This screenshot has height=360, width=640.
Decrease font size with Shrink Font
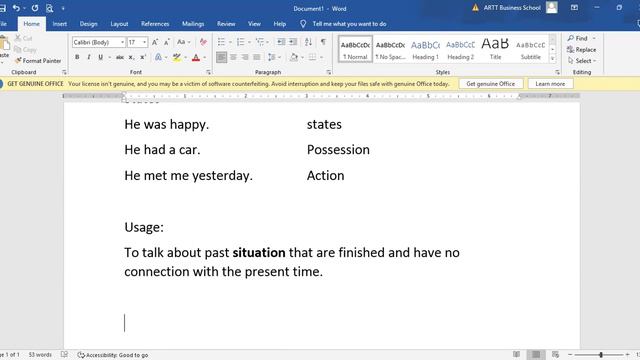(167, 42)
